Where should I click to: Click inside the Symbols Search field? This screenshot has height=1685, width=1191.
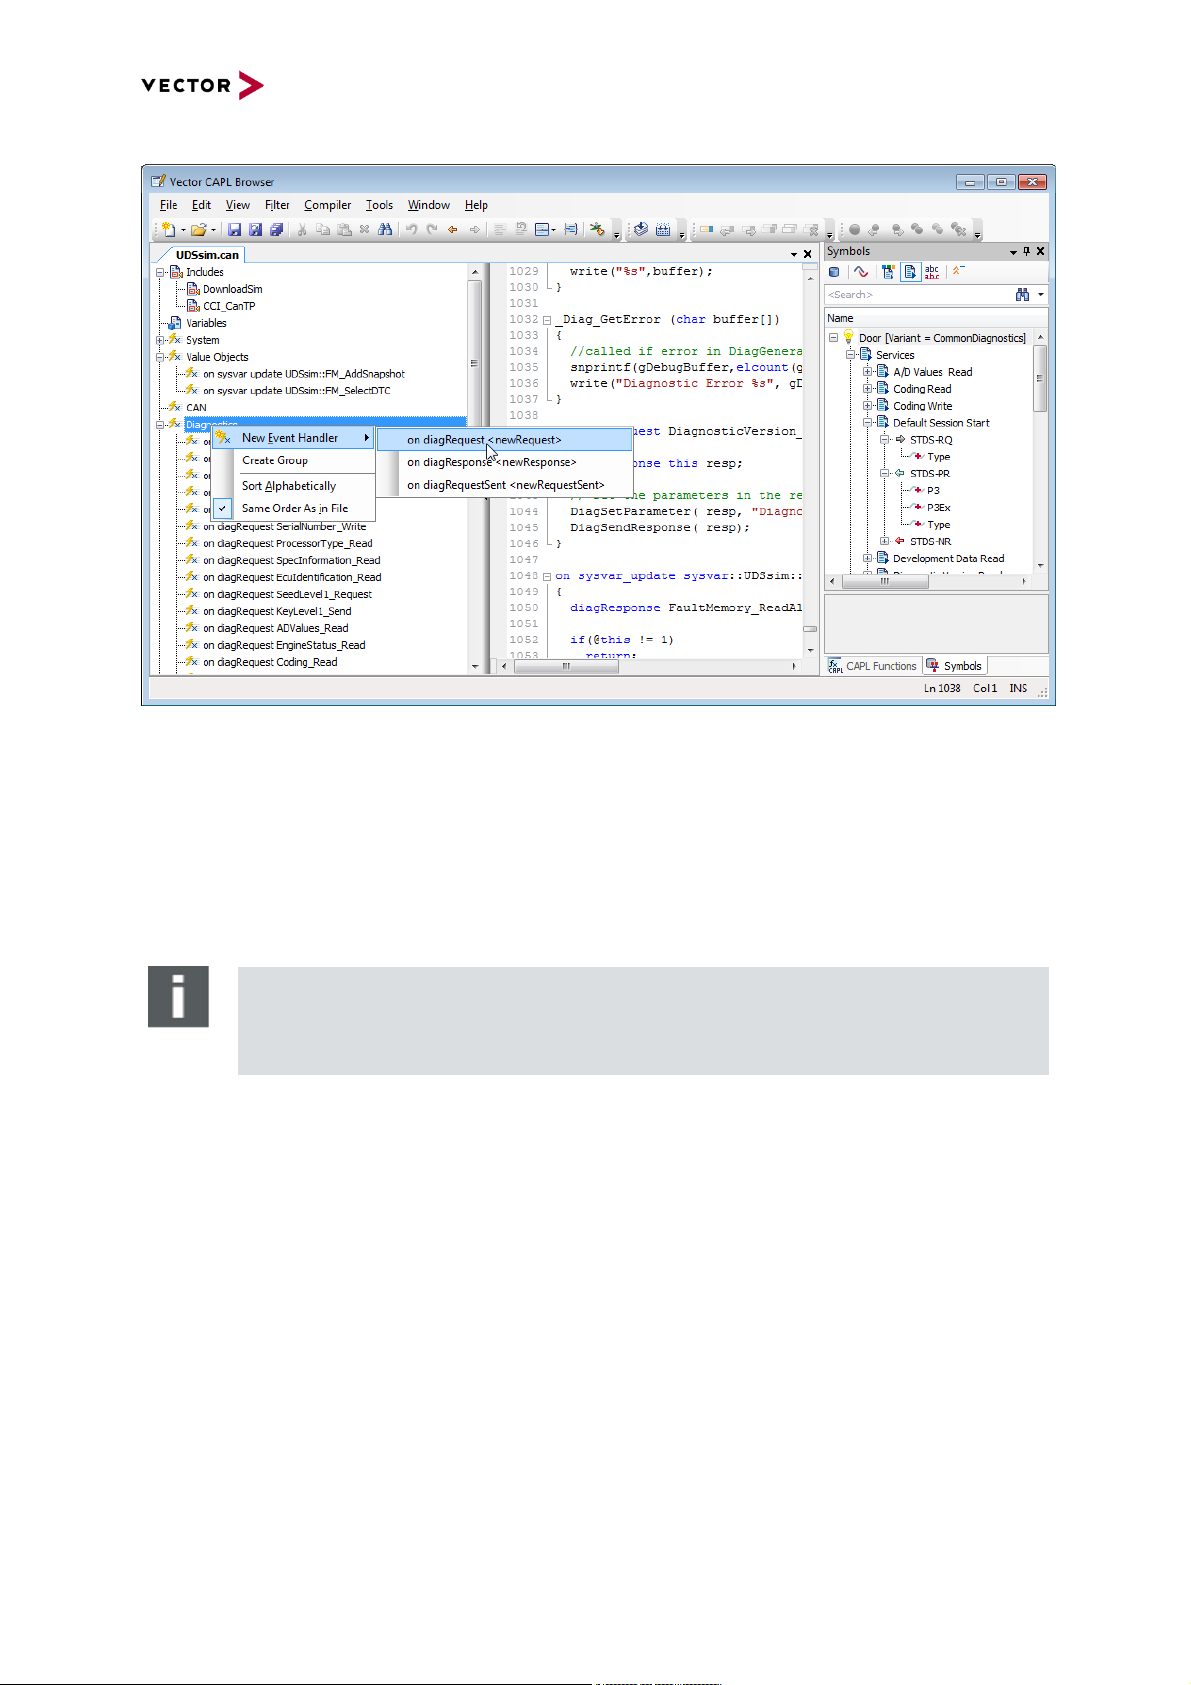(918, 294)
